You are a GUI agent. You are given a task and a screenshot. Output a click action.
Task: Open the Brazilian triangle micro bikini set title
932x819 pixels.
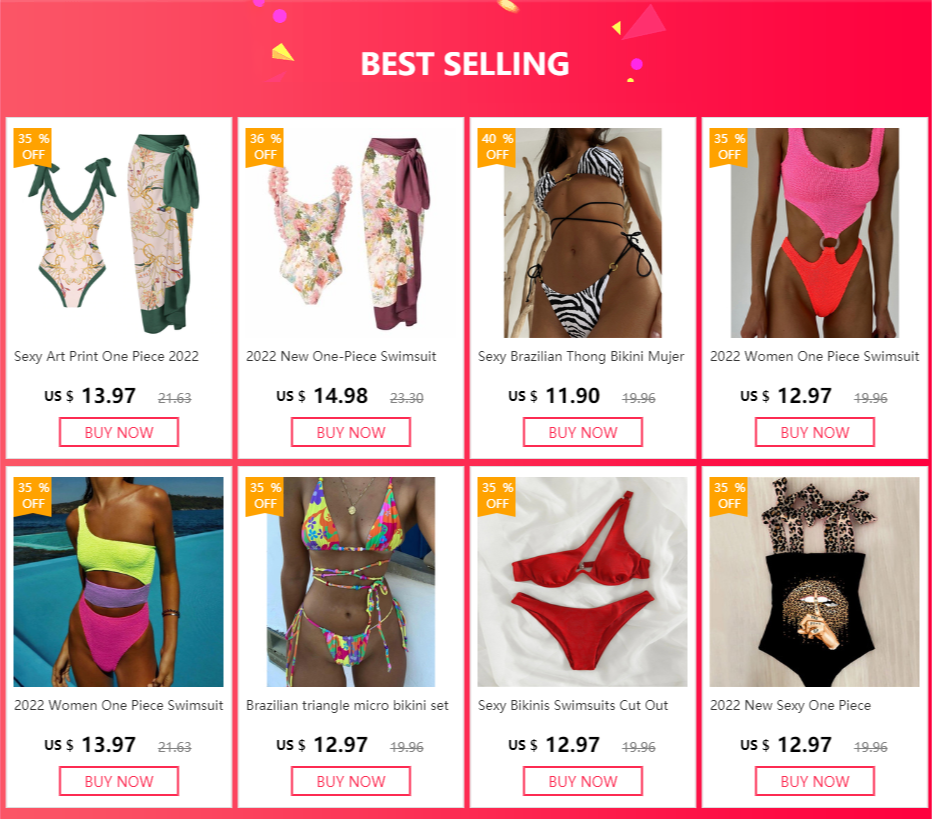pos(347,705)
